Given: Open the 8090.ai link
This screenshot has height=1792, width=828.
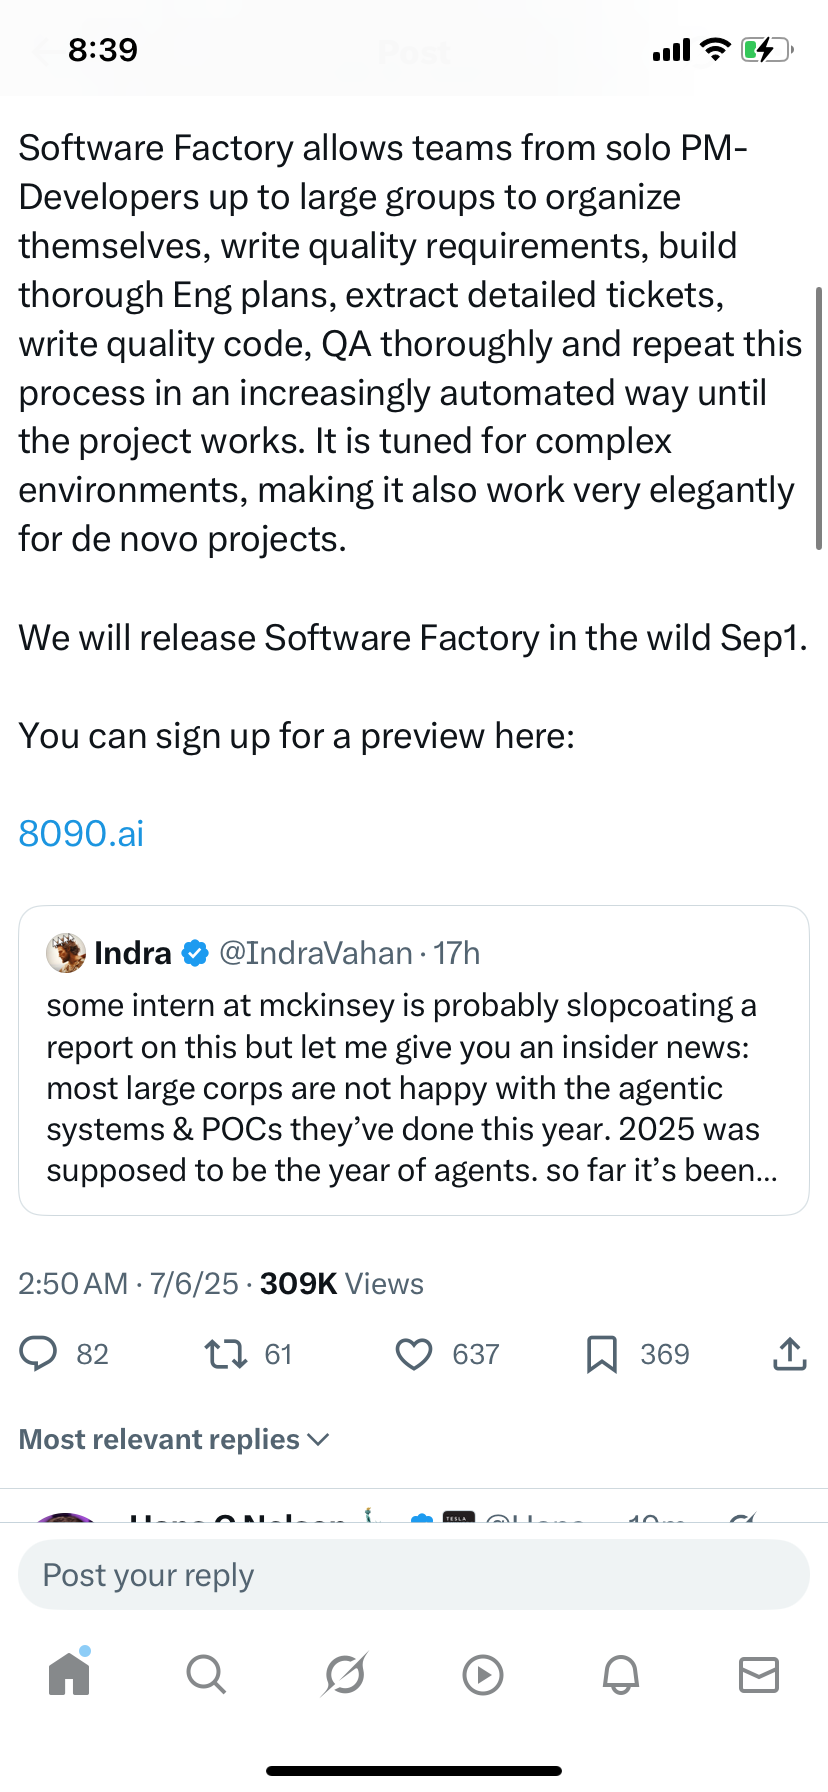Looking at the screenshot, I should (81, 833).
